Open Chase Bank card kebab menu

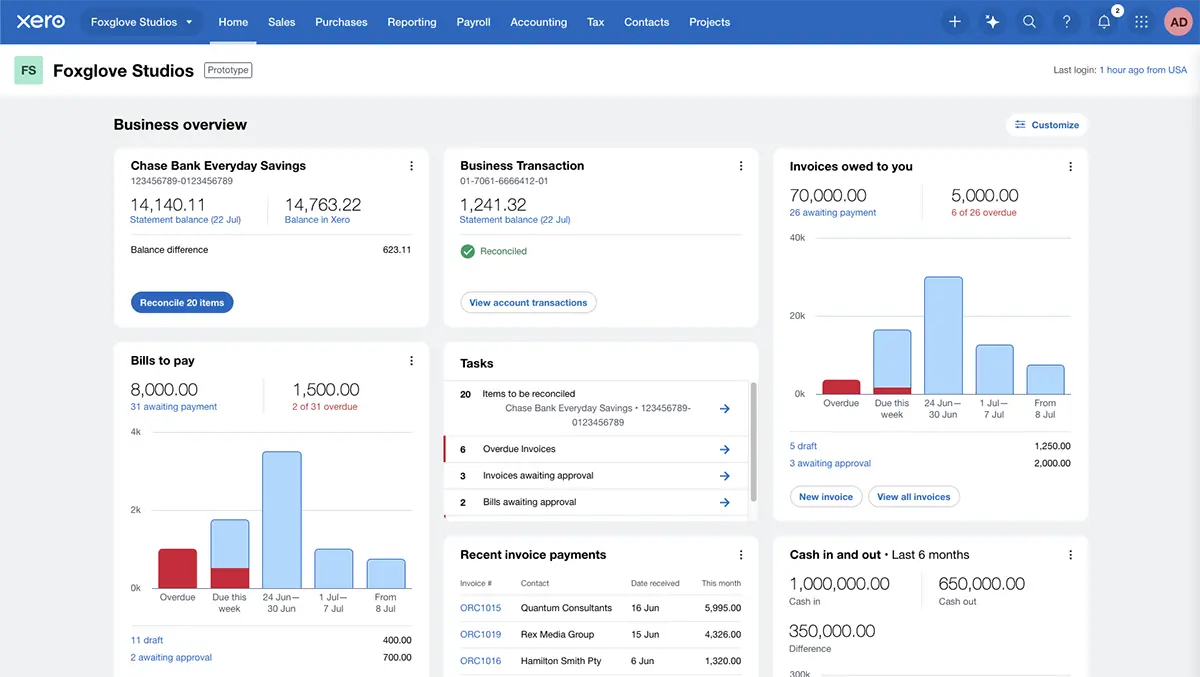411,165
